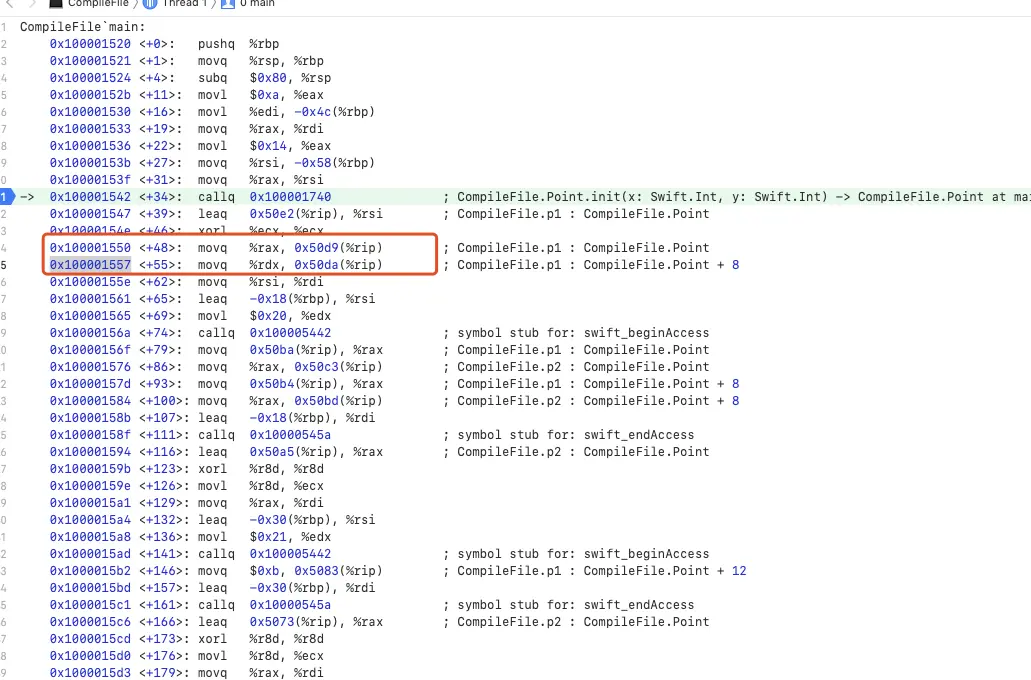The height and width of the screenshot is (680, 1031).
Task: Click address 0x1000015cd
Action: 90,639
